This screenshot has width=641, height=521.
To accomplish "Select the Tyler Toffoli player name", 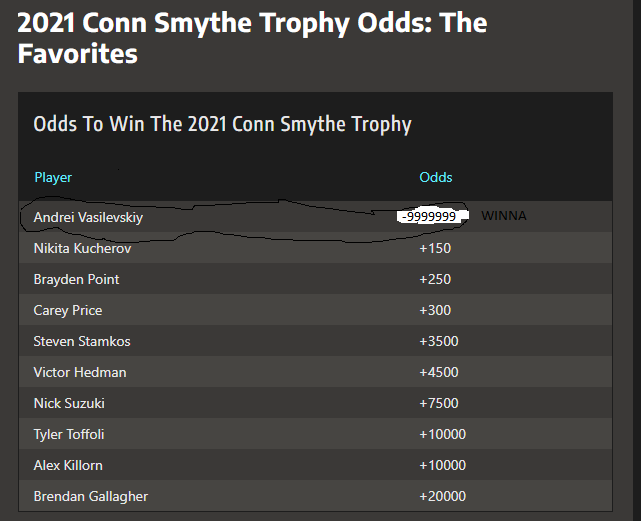I will [x=69, y=434].
